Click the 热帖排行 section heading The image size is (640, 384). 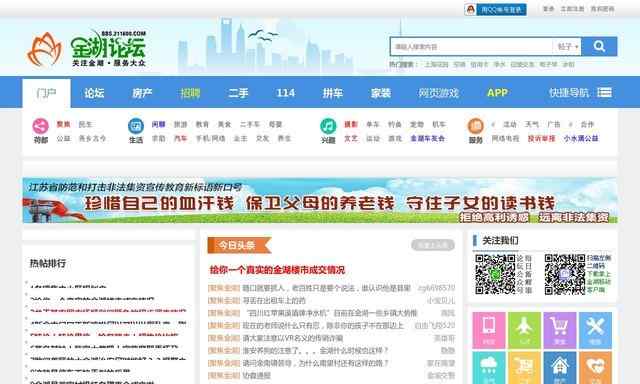pyautogui.click(x=48, y=263)
